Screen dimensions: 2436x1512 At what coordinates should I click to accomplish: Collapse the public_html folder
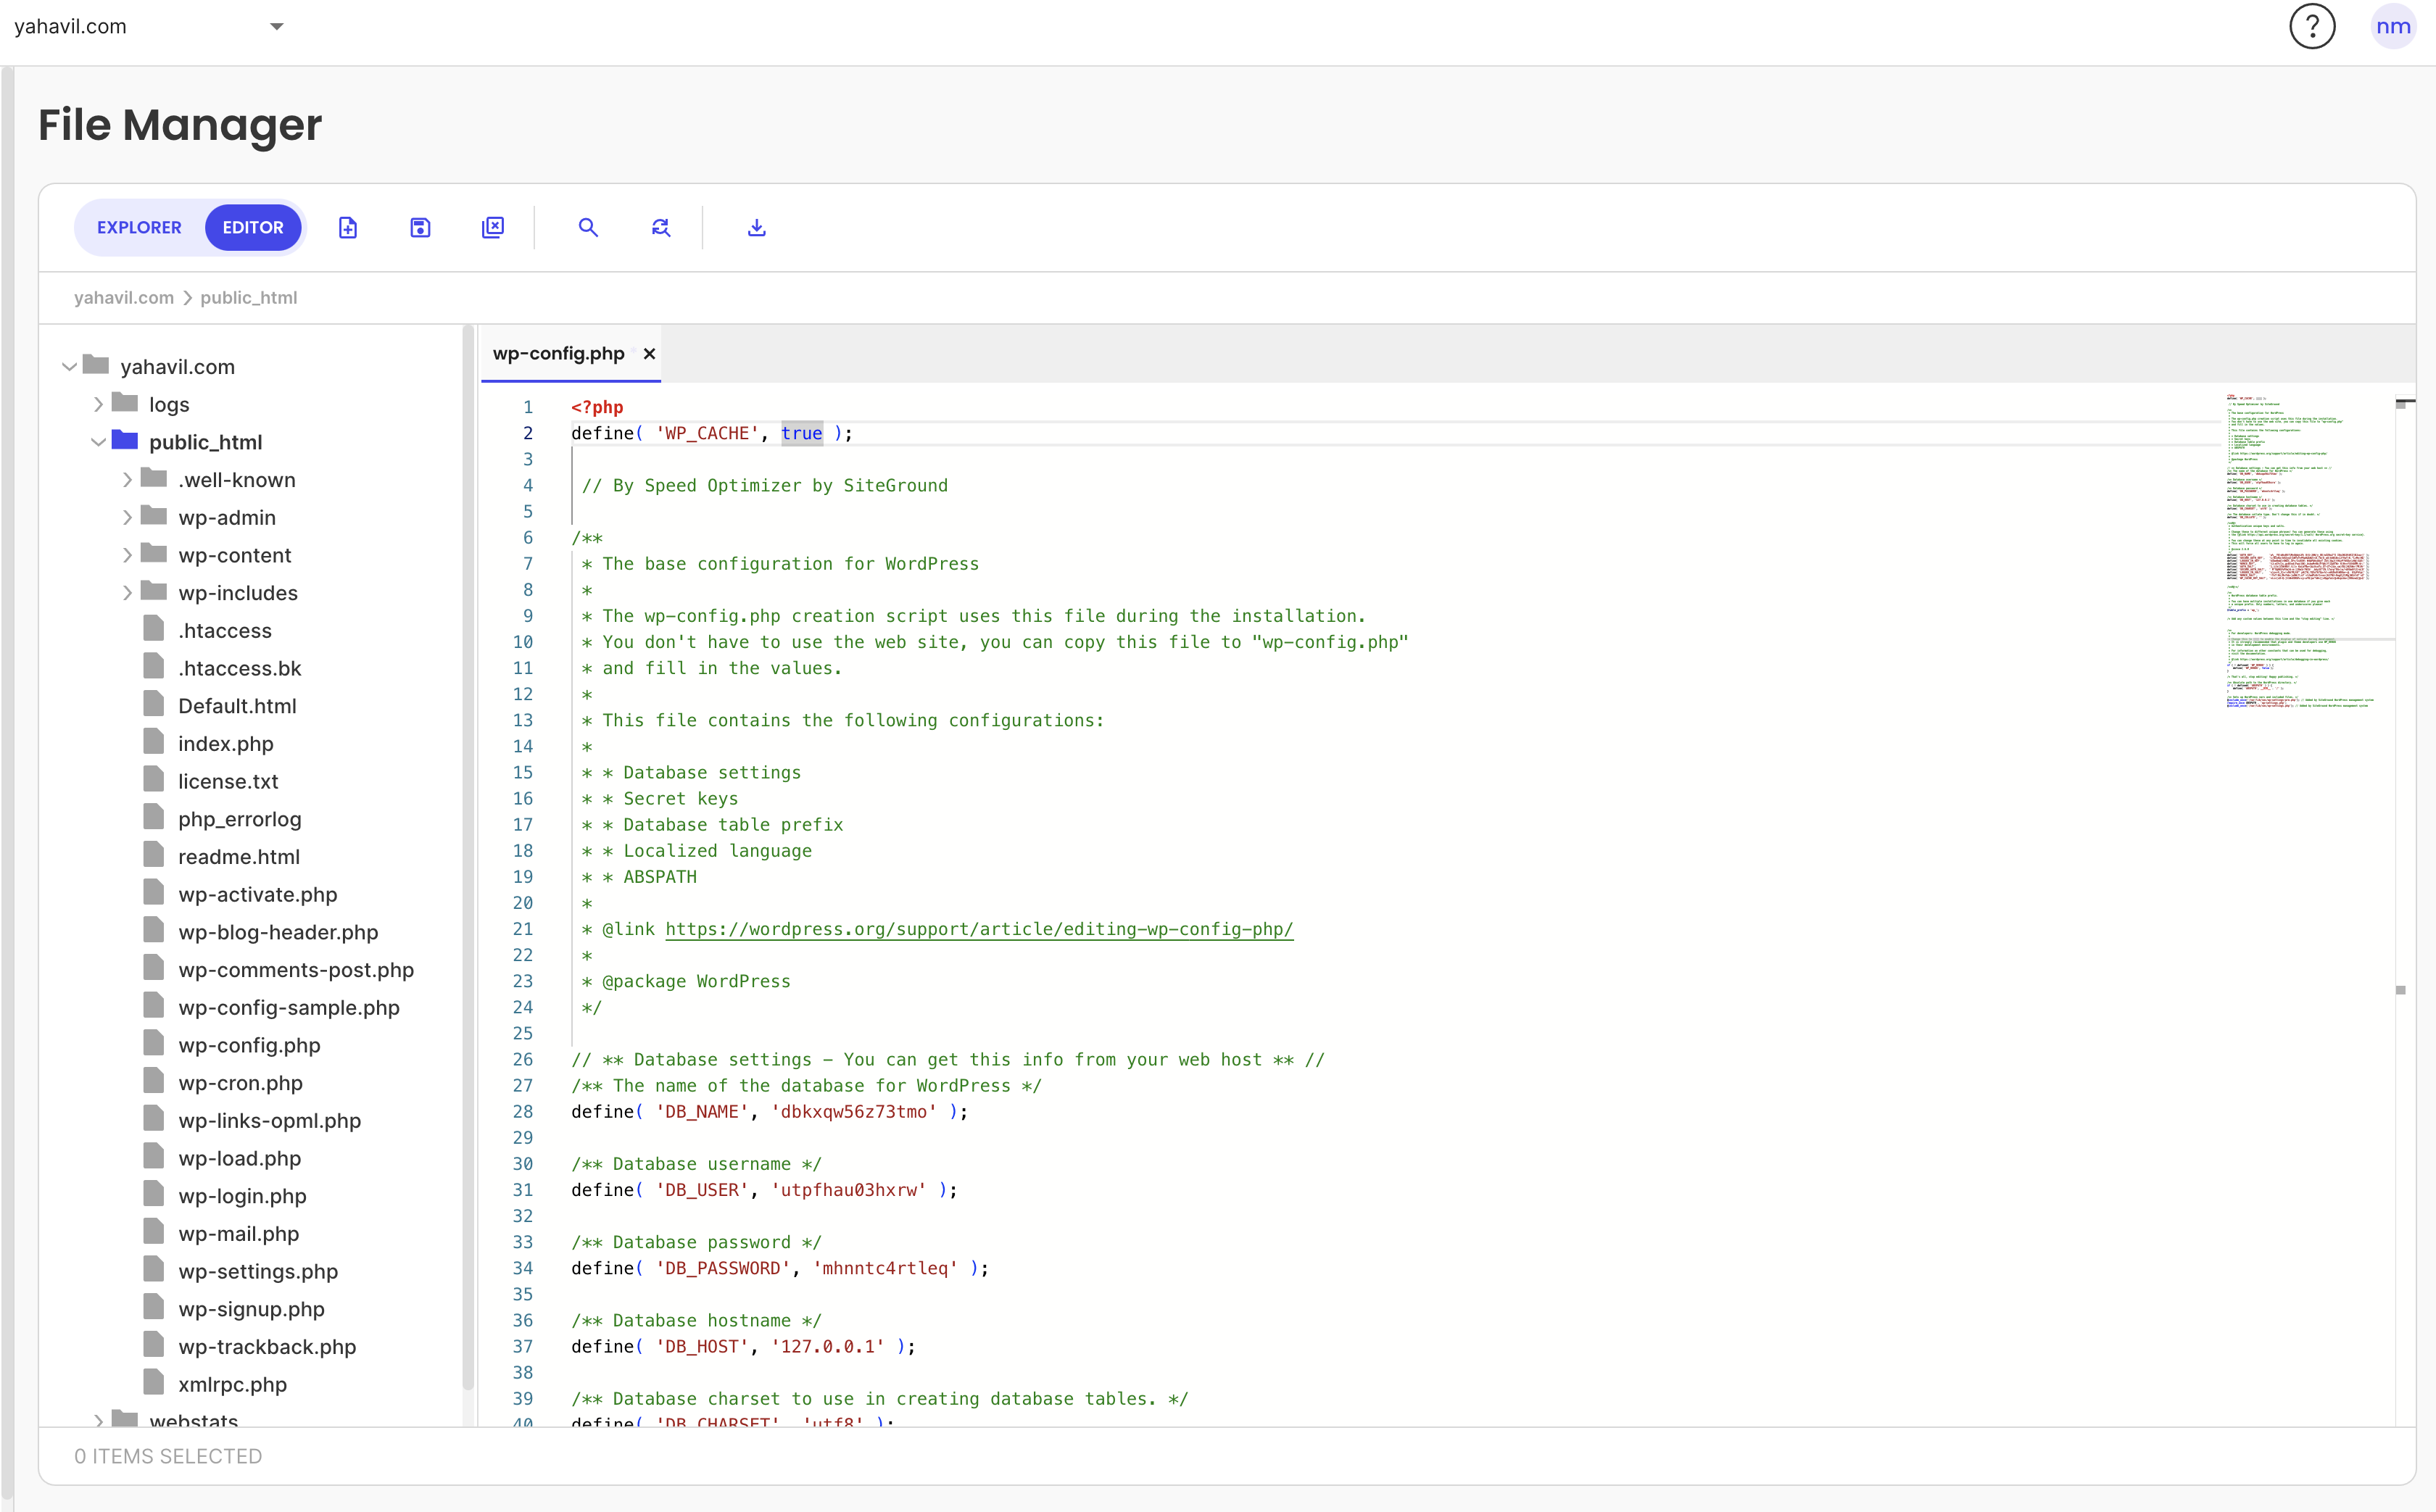[98, 442]
